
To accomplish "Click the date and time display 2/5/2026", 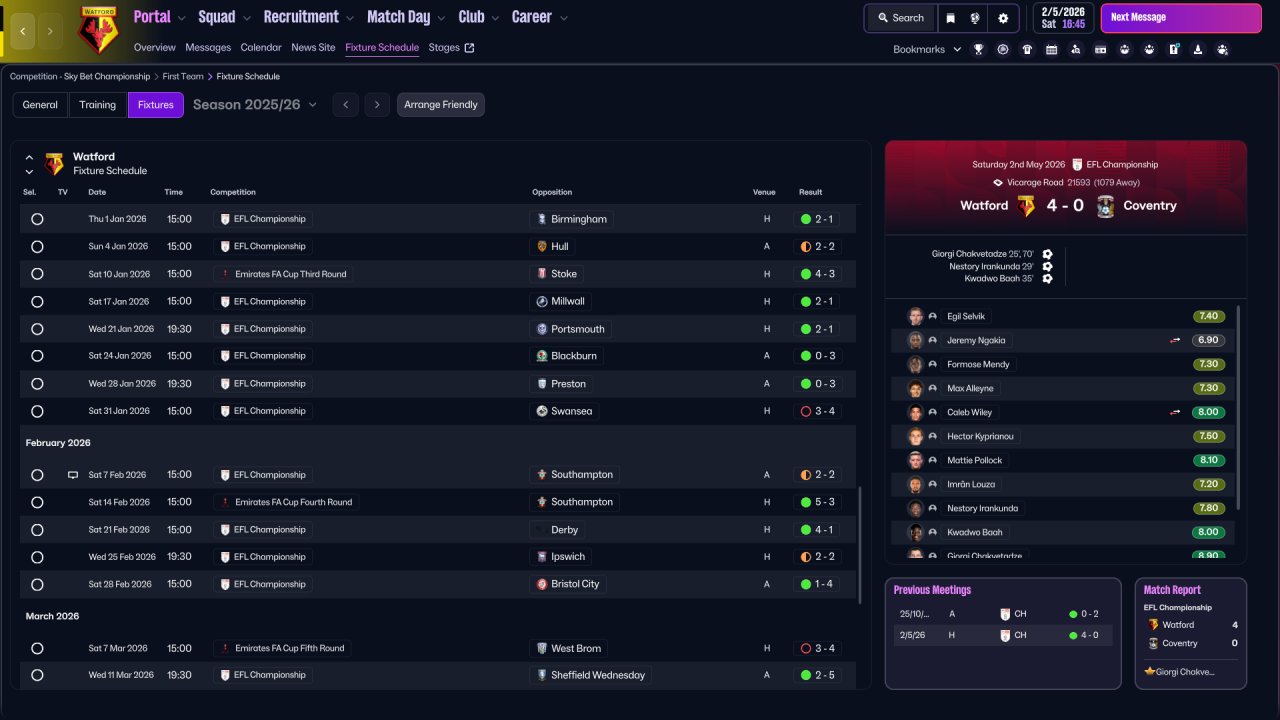I will pyautogui.click(x=1063, y=18).
